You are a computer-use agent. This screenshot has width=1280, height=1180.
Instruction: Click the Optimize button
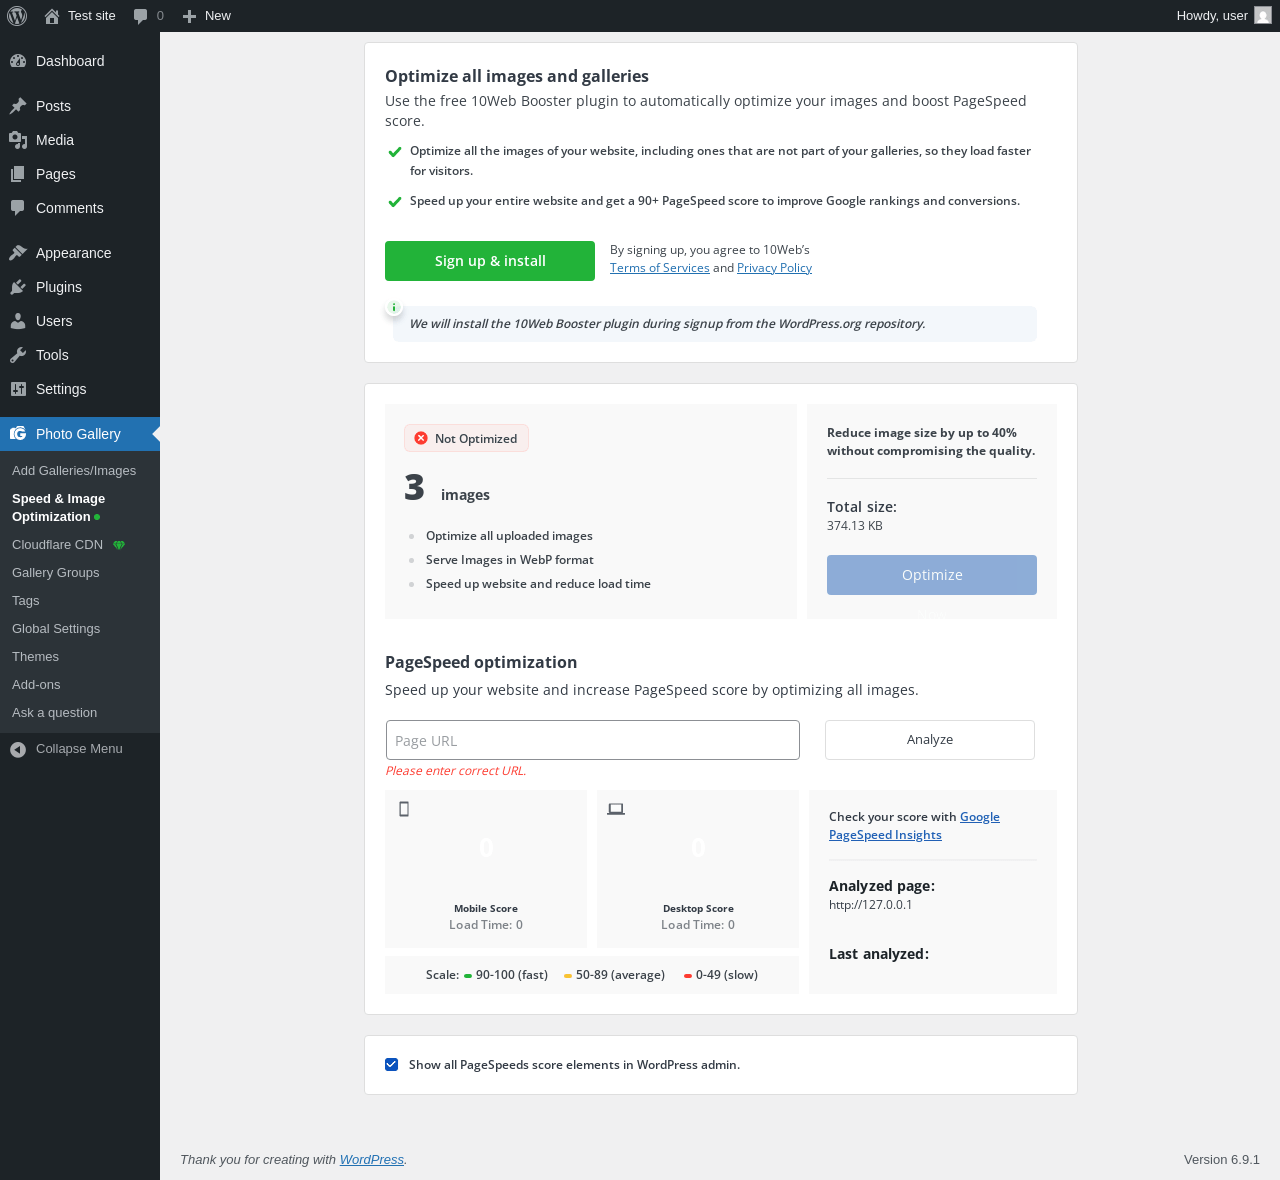(932, 575)
